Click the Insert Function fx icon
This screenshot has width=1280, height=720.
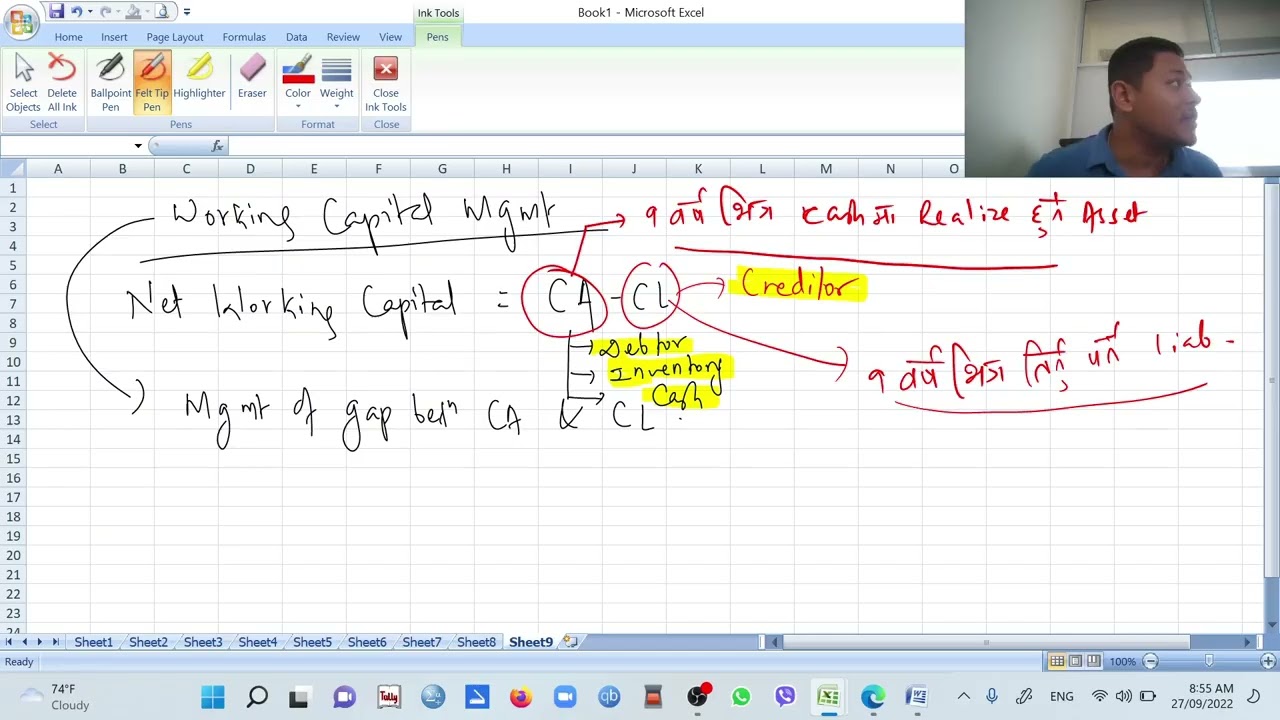point(217,146)
